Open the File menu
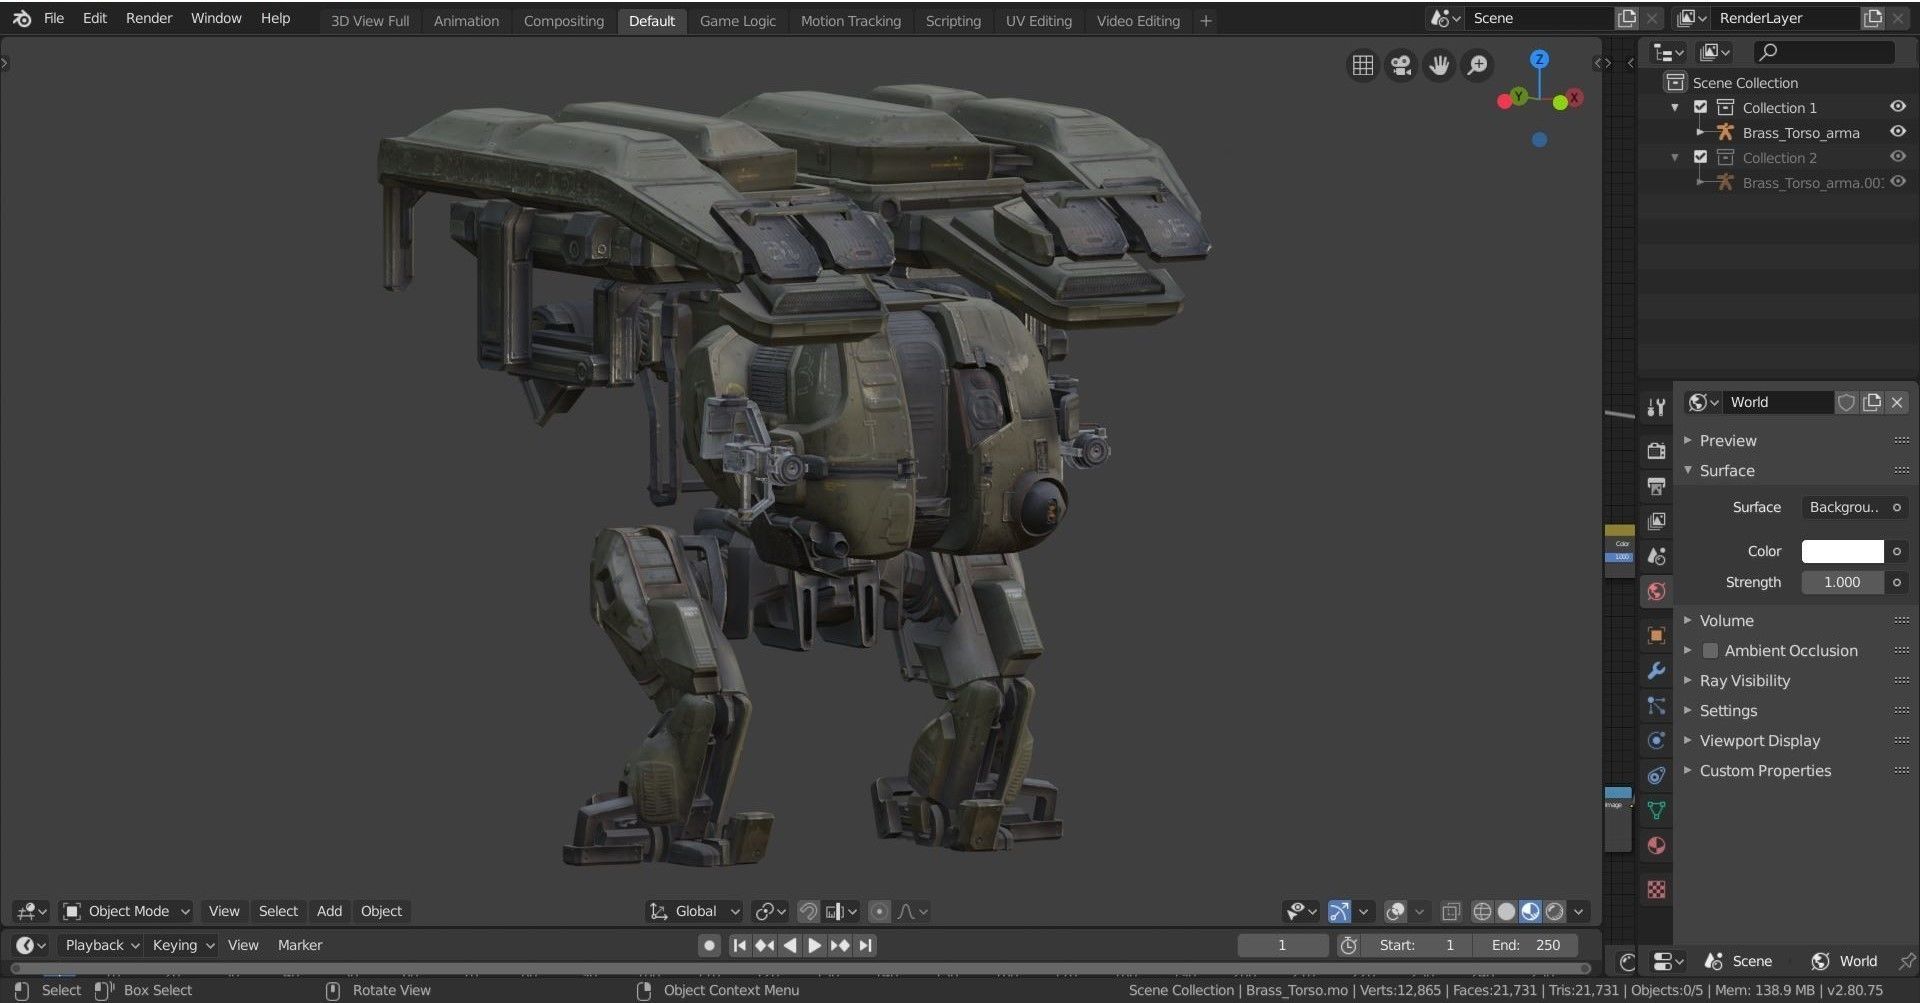Image resolution: width=1920 pixels, height=1003 pixels. pyautogui.click(x=54, y=18)
